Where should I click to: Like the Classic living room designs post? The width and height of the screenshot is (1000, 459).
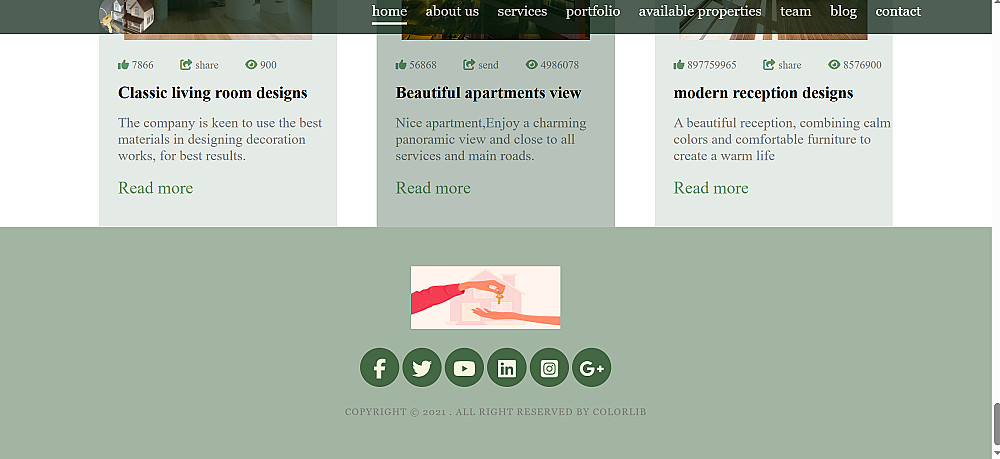[x=123, y=64]
